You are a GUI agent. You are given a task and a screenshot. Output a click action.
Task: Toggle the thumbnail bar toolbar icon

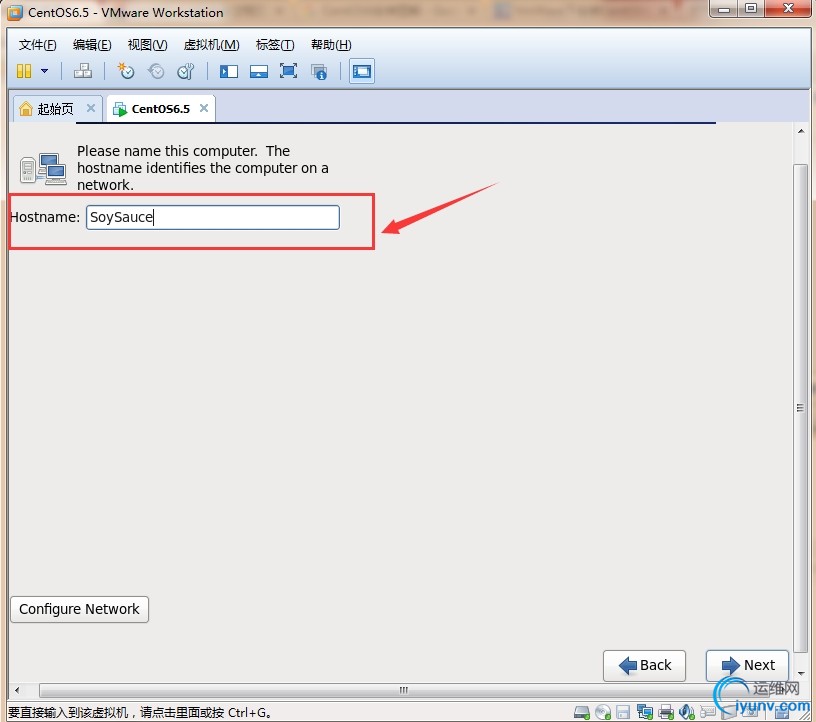259,71
